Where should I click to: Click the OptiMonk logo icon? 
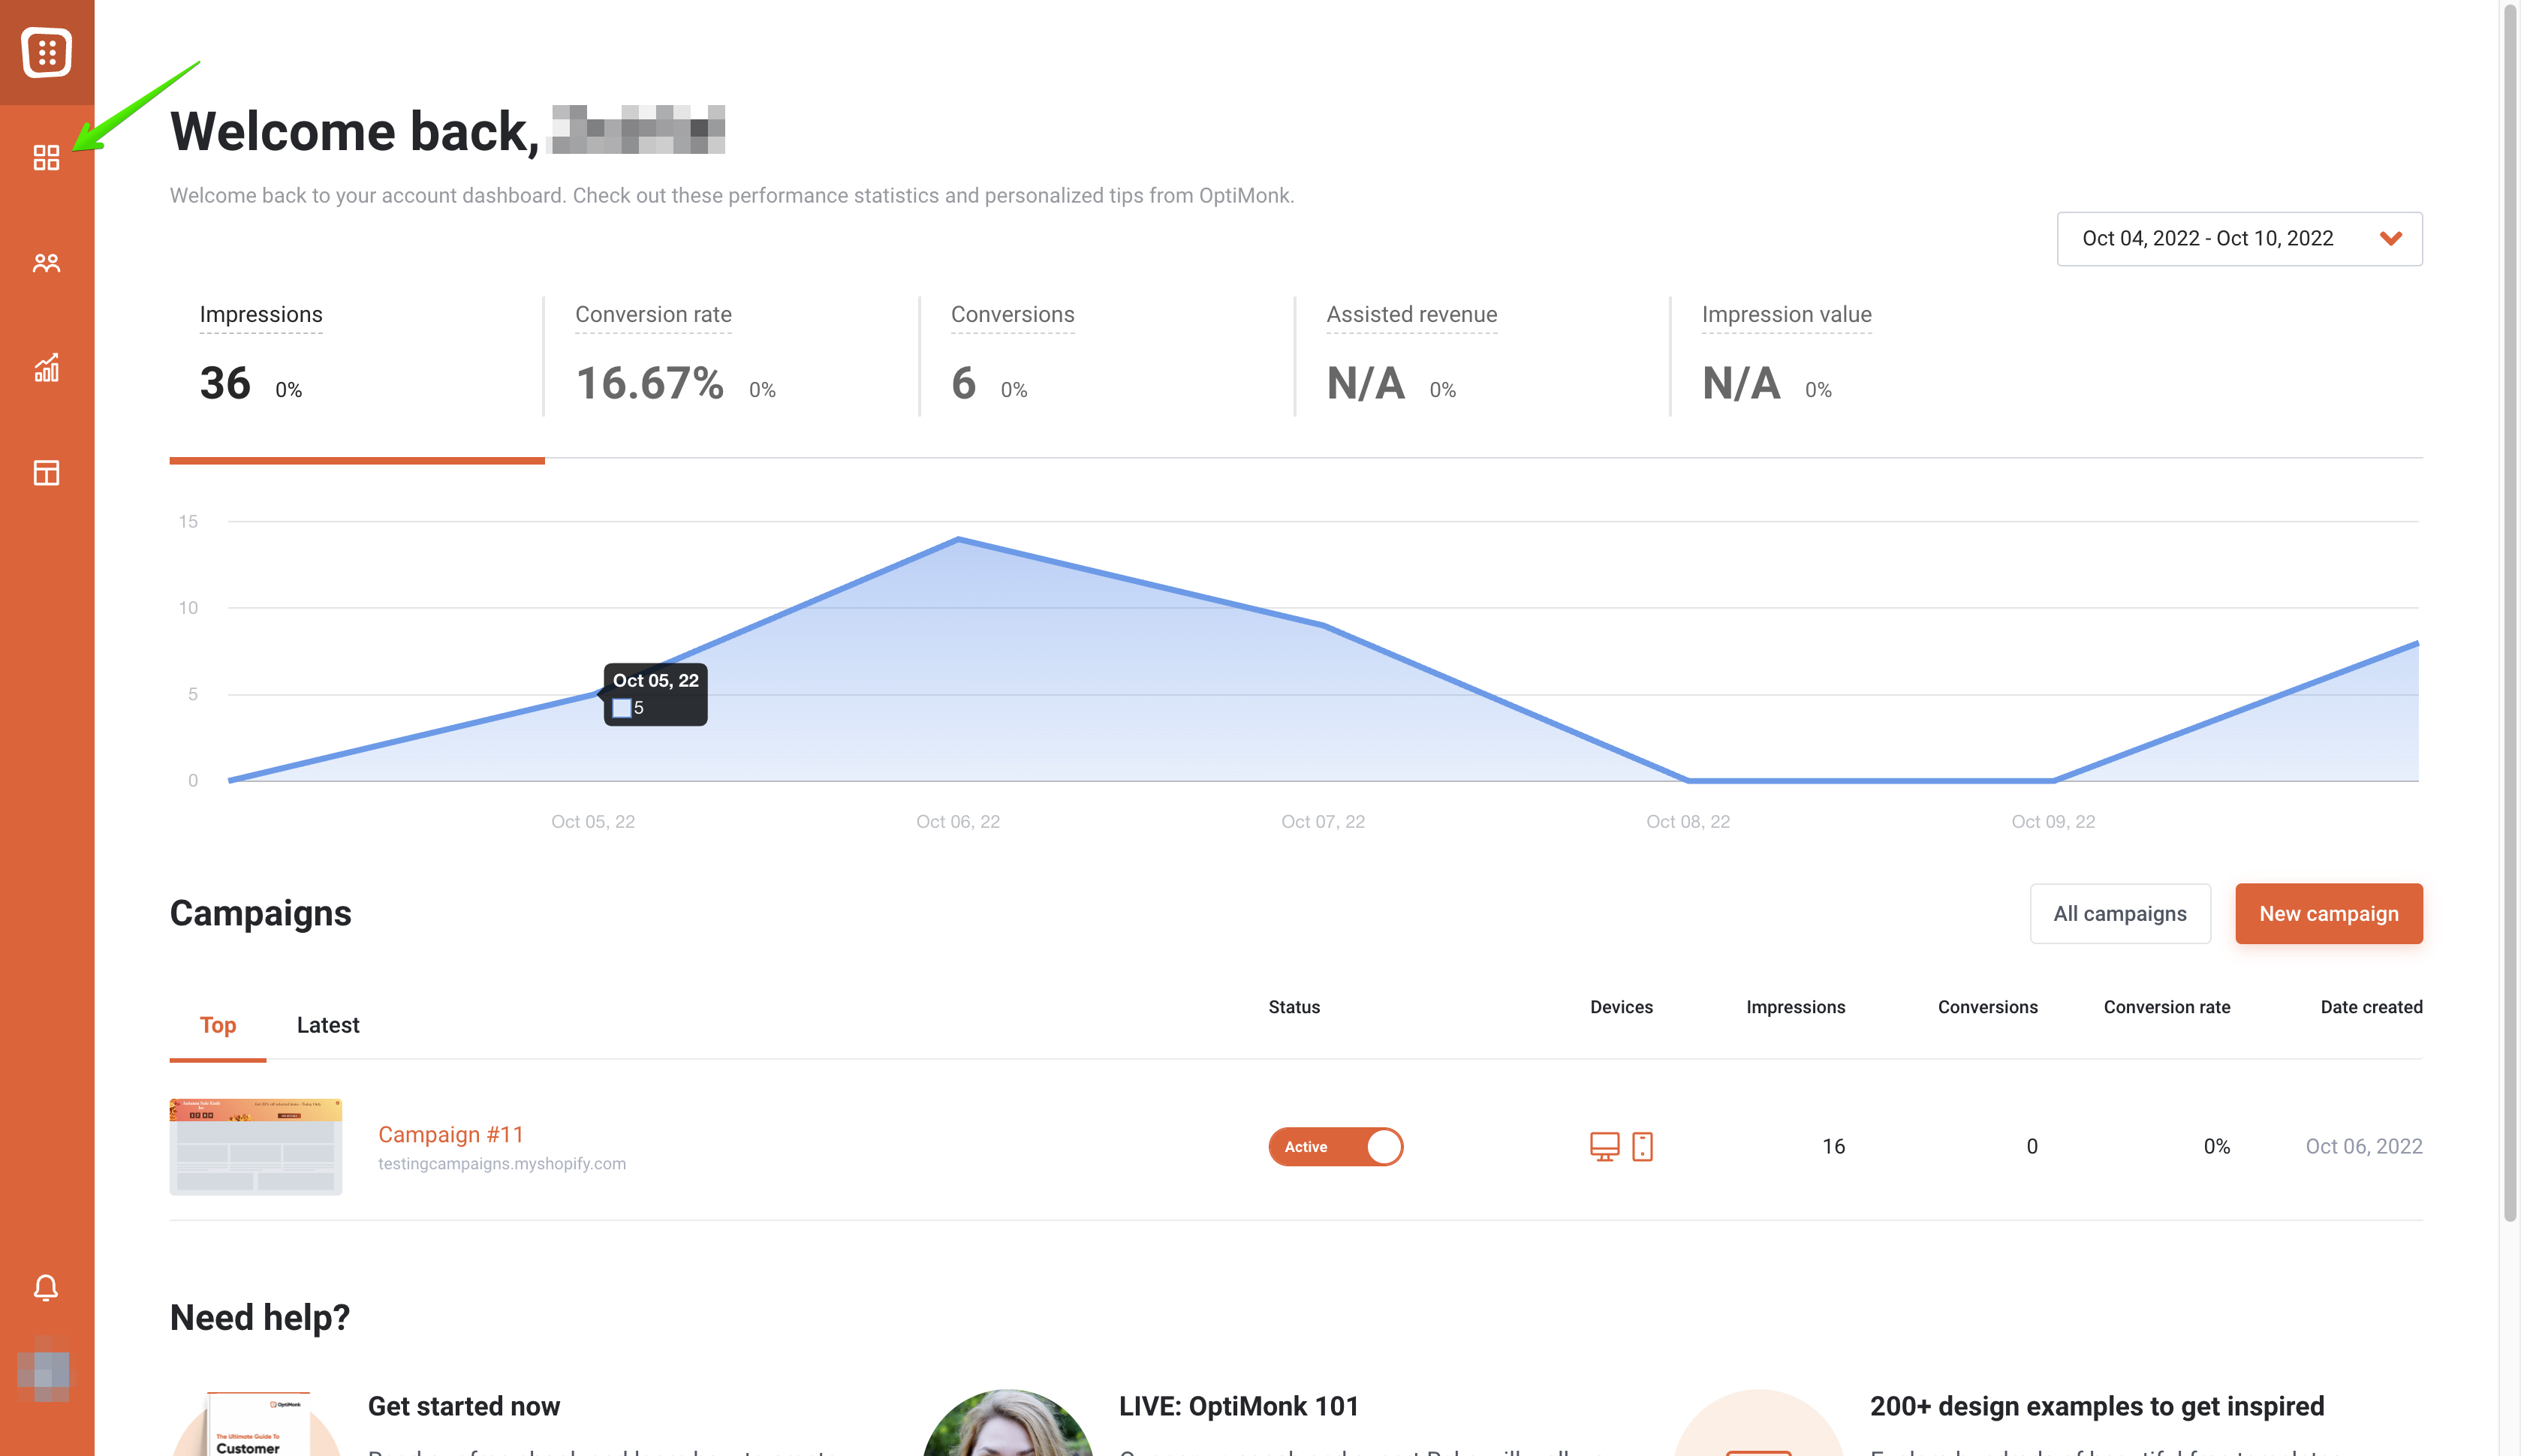coord(46,52)
